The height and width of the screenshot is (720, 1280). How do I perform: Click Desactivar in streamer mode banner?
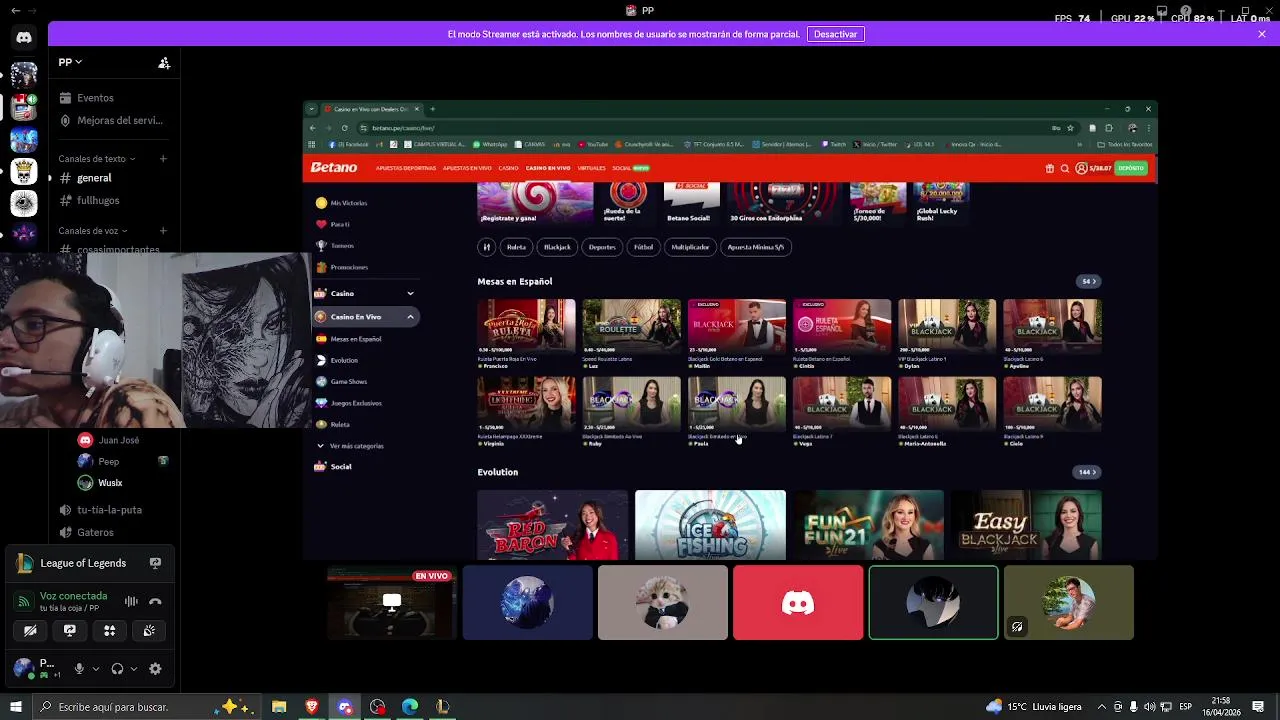pos(835,34)
